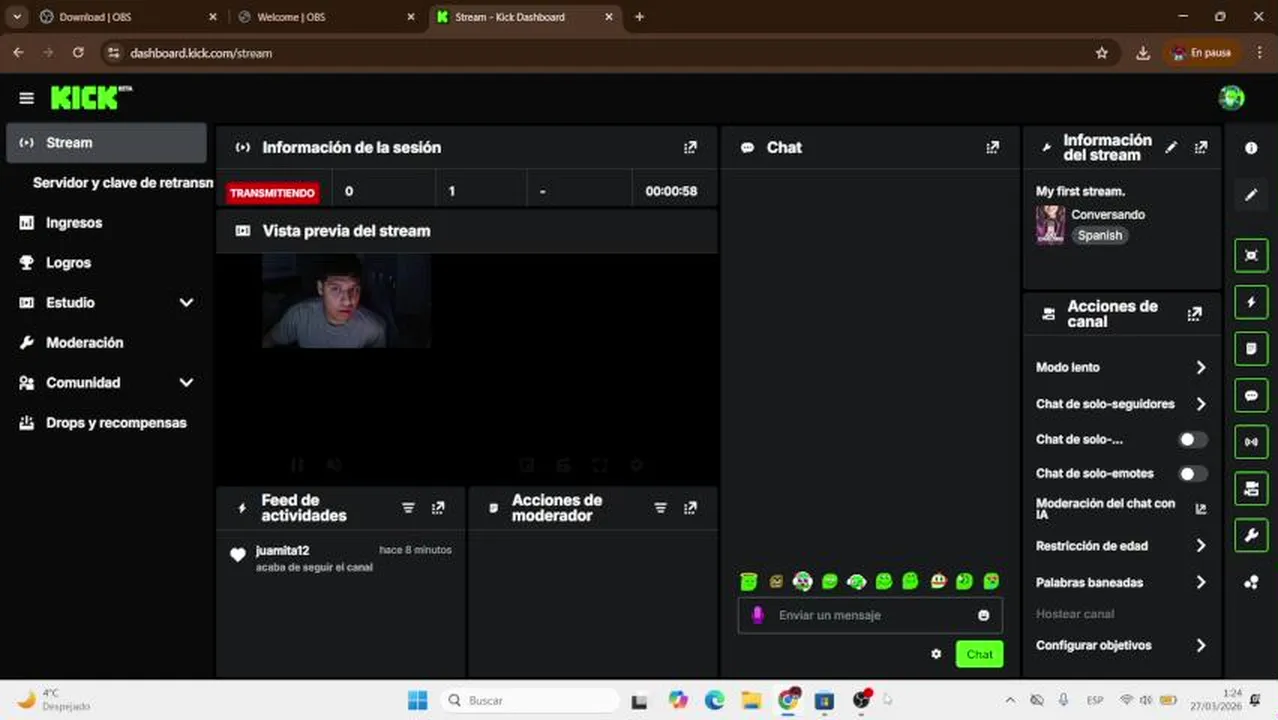Click the taskbar Buscar search box

pyautogui.click(x=530, y=700)
